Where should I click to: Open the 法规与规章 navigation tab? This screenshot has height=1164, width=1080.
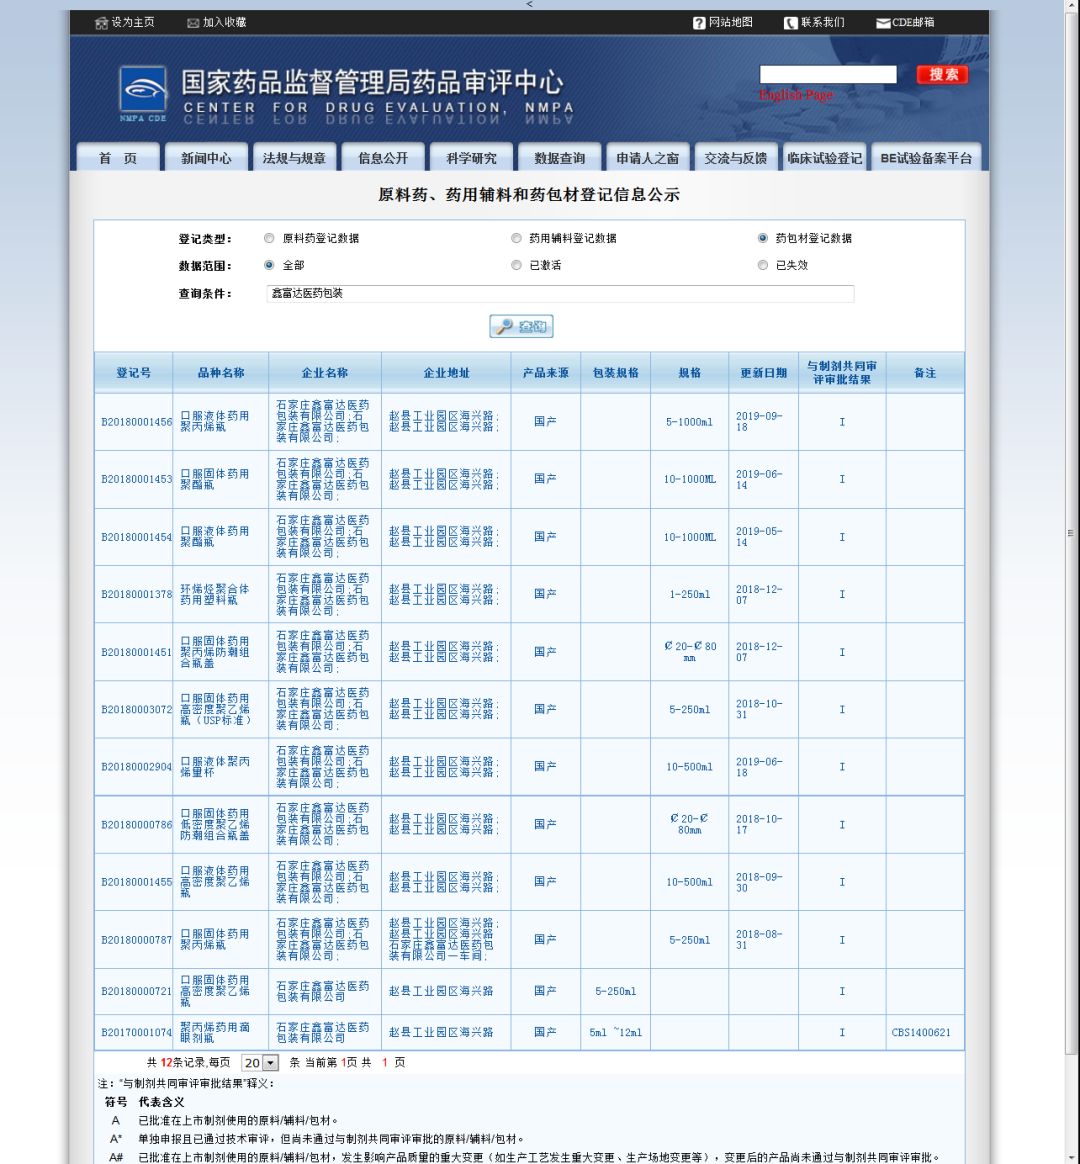click(x=295, y=157)
